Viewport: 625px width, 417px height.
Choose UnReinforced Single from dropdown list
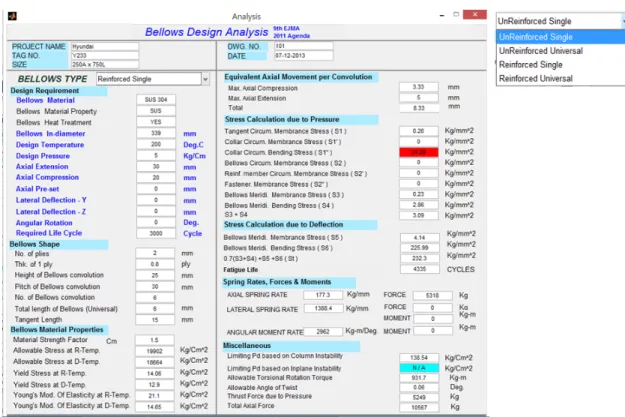561,37
